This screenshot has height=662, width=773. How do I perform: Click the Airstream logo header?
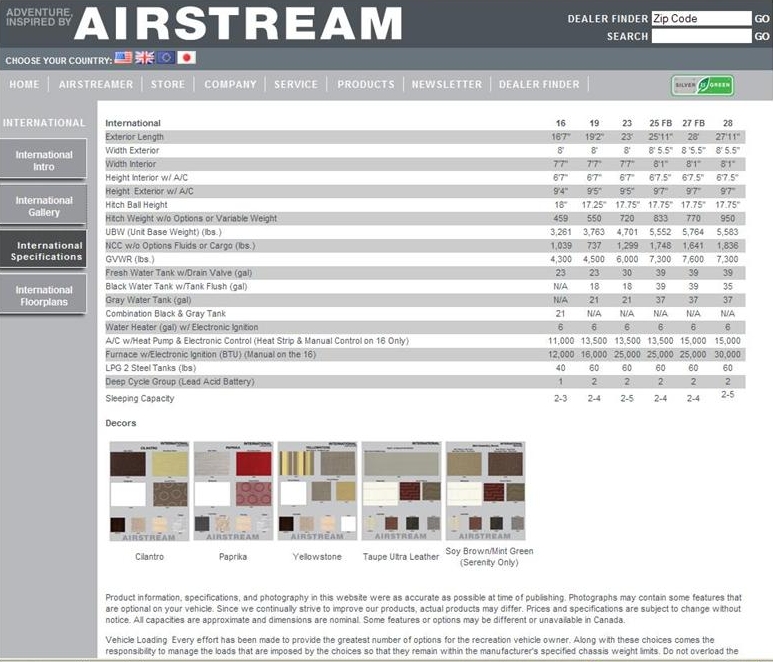pos(238,23)
